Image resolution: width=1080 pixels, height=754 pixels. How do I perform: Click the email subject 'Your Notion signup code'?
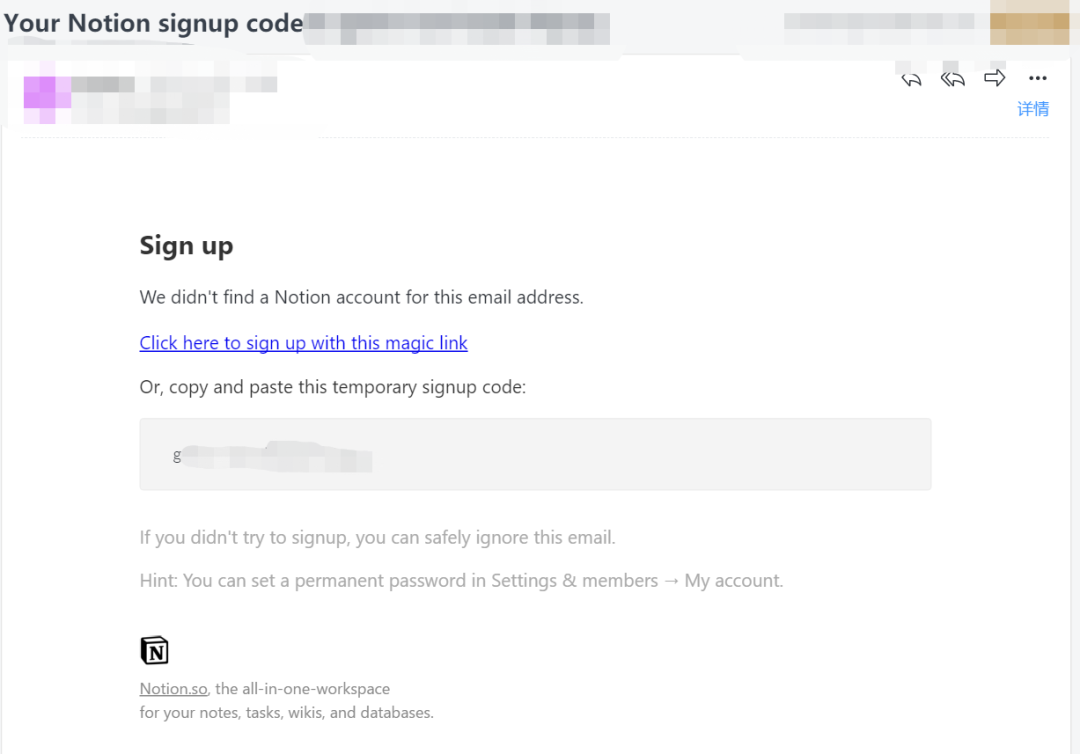(x=154, y=23)
